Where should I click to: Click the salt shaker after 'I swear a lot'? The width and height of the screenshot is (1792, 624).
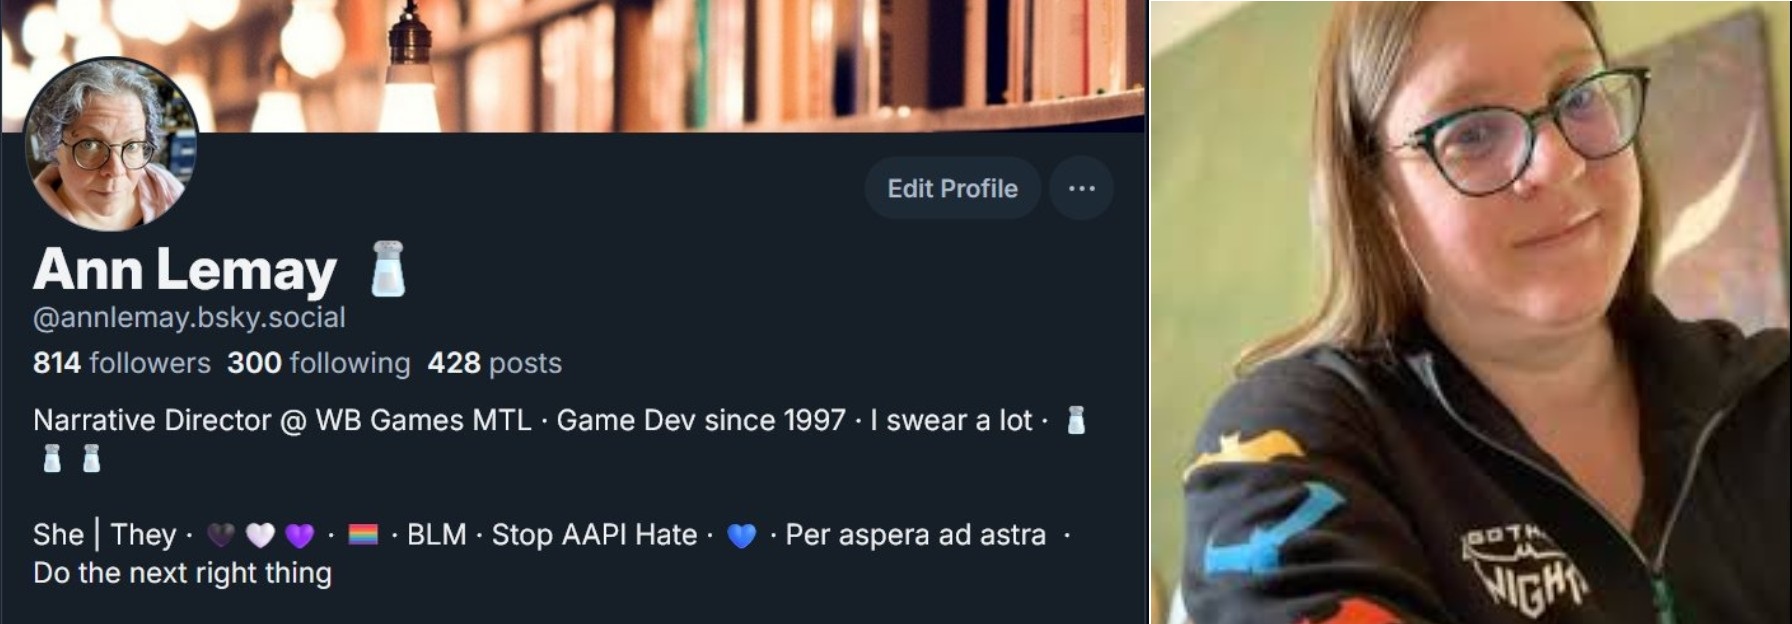[1076, 420]
